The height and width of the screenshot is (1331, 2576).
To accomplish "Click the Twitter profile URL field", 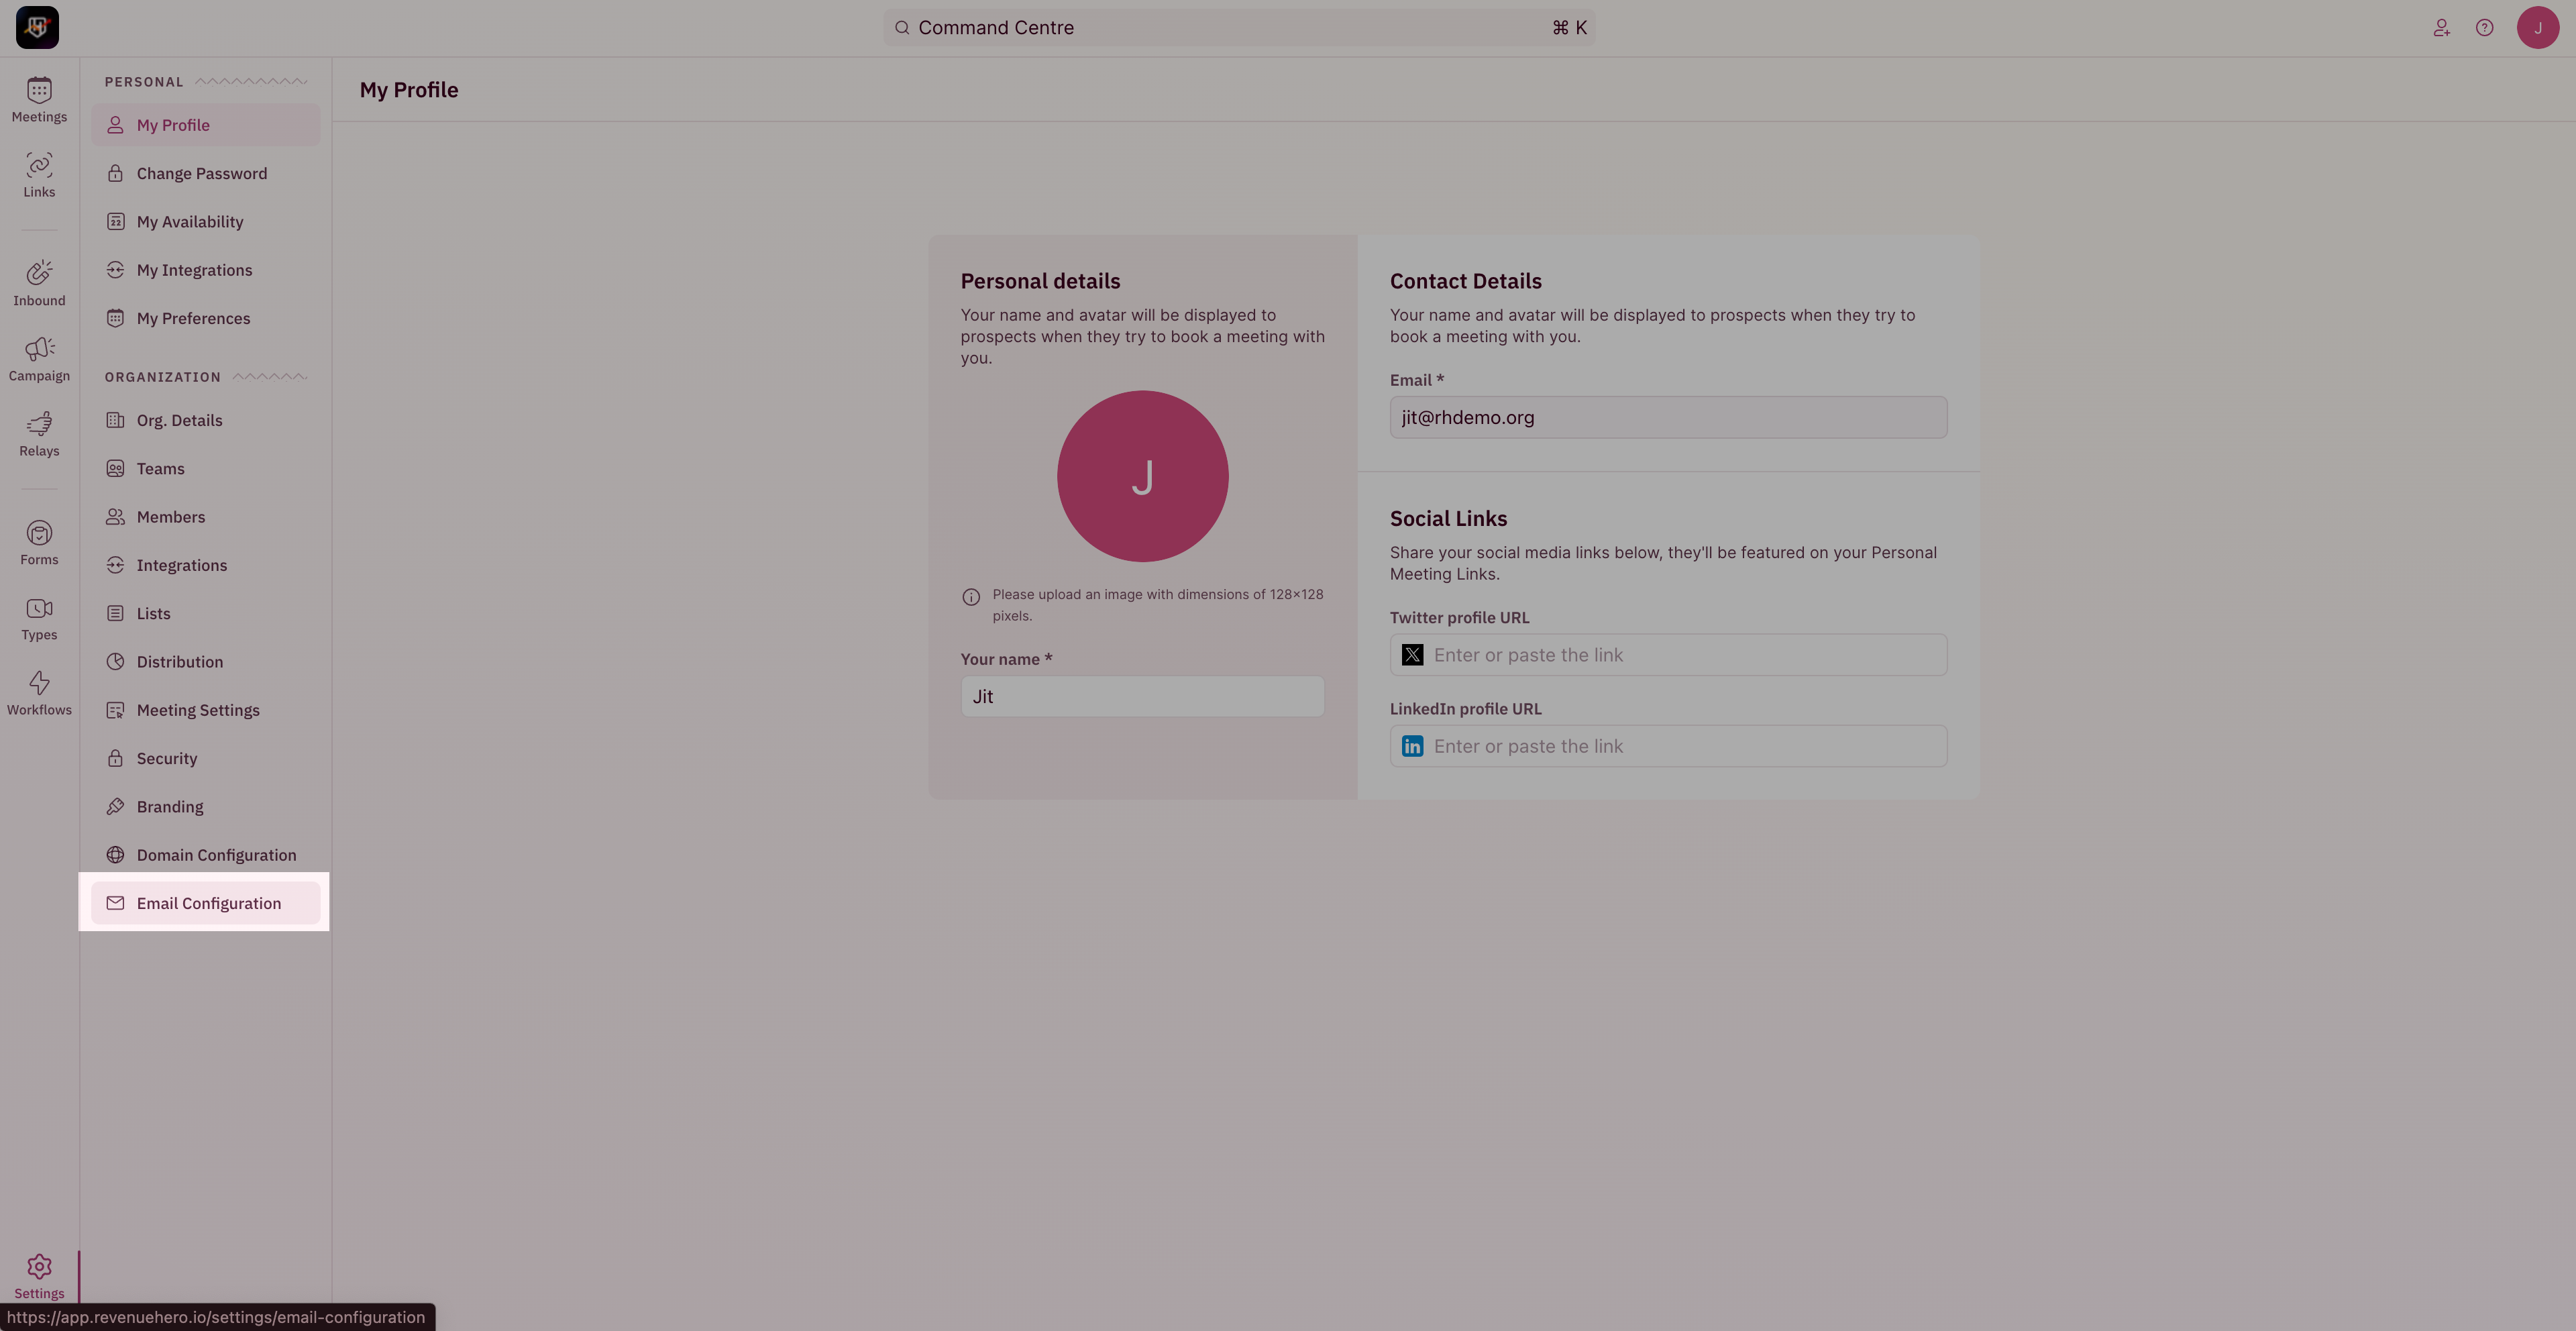I will click(1668, 655).
